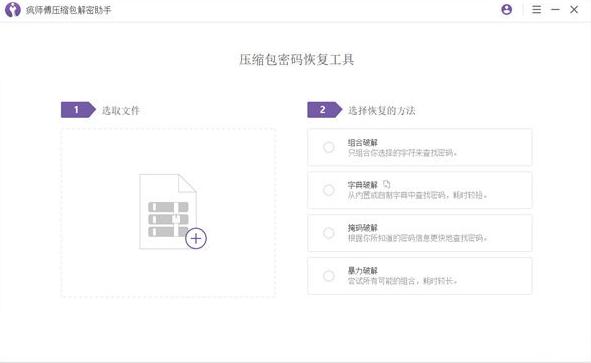Close the 疯师傅压缩包解密助手 window

[574, 9]
